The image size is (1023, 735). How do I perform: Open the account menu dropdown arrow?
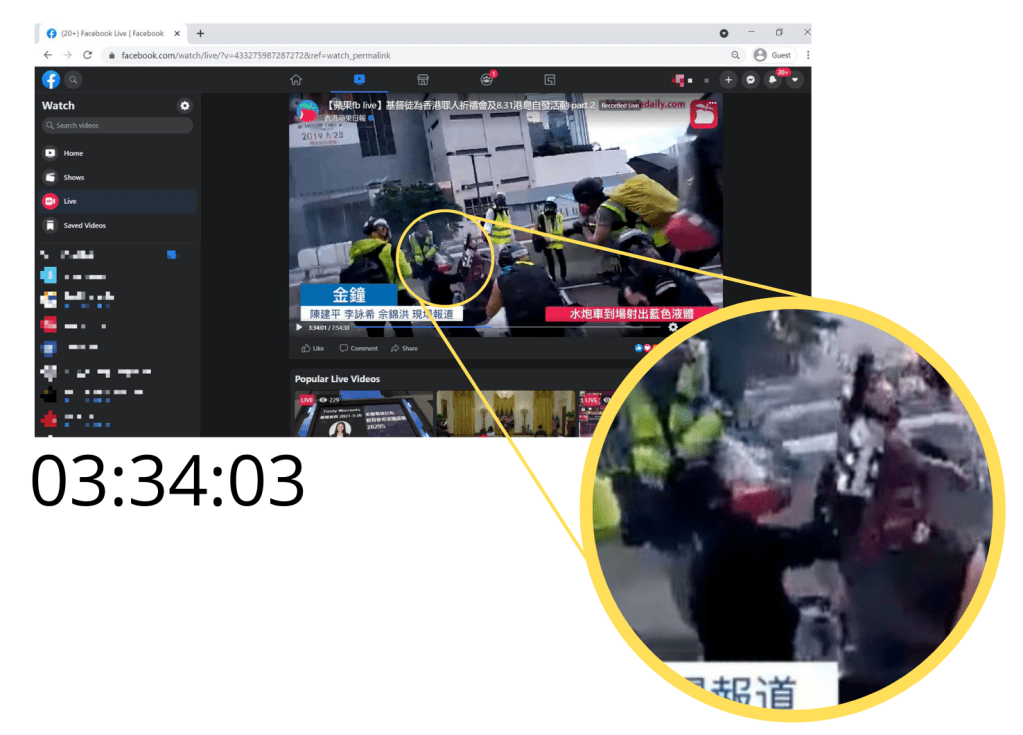pyautogui.click(x=793, y=78)
